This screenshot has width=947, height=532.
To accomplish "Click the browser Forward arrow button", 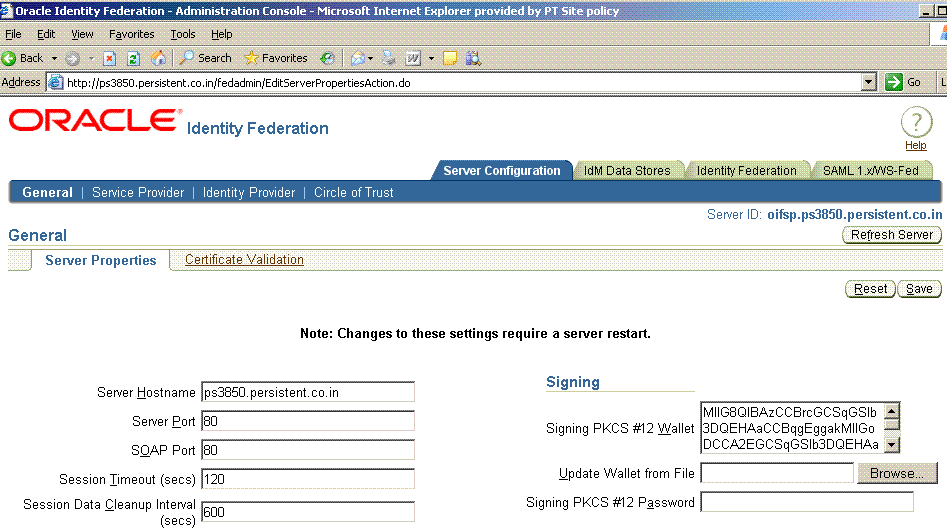I will [72, 59].
